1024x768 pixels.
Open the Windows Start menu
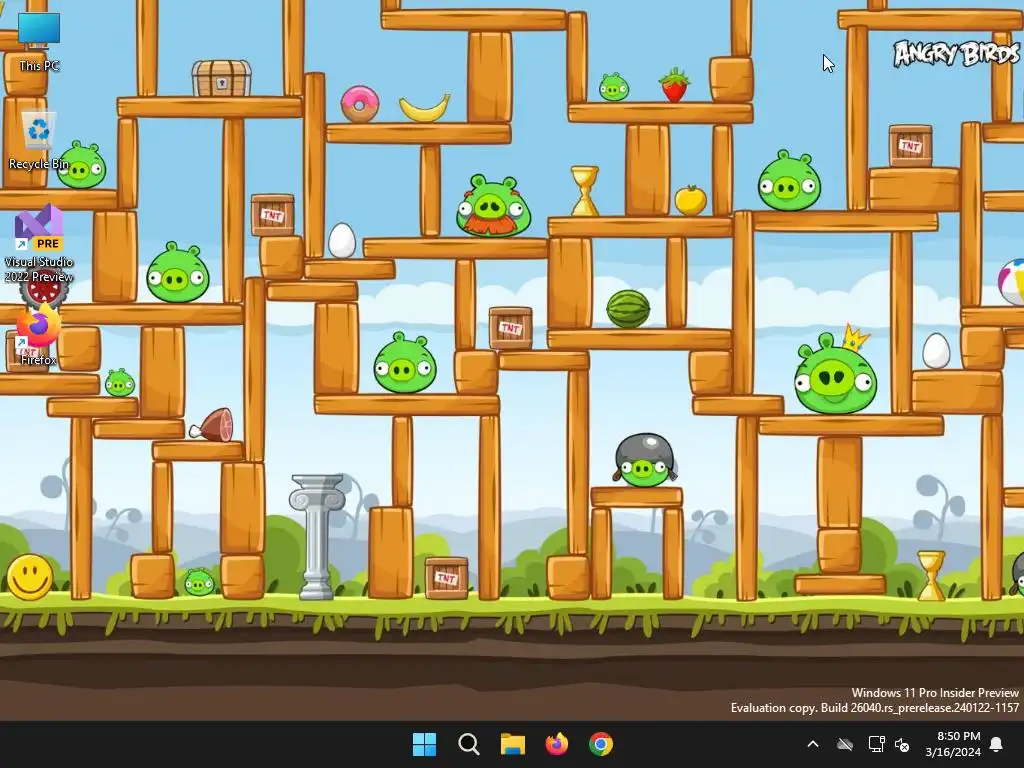point(424,744)
